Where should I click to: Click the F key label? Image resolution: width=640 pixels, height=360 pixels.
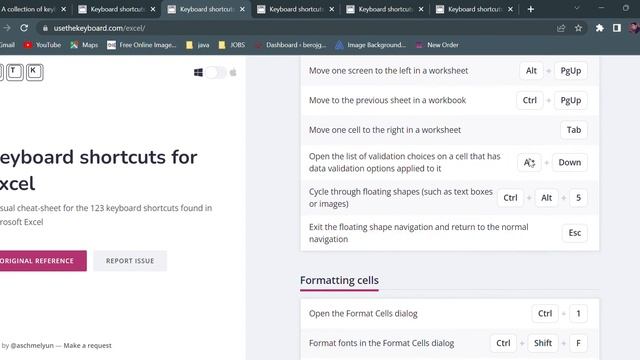pyautogui.click(x=578, y=343)
